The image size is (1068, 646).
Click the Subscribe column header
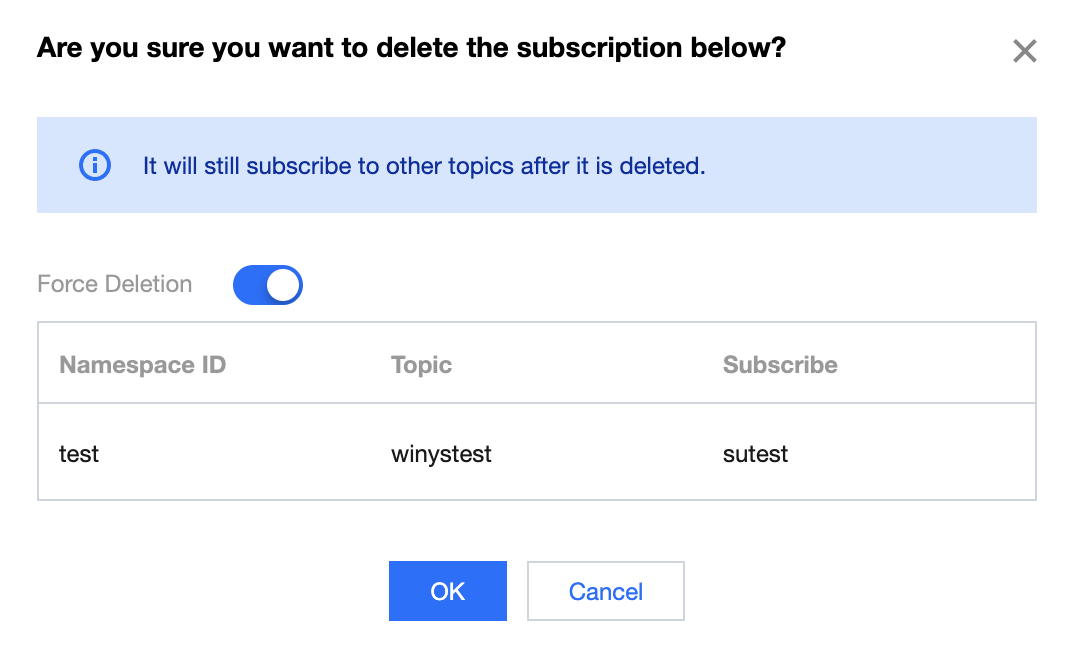pyautogui.click(x=779, y=365)
